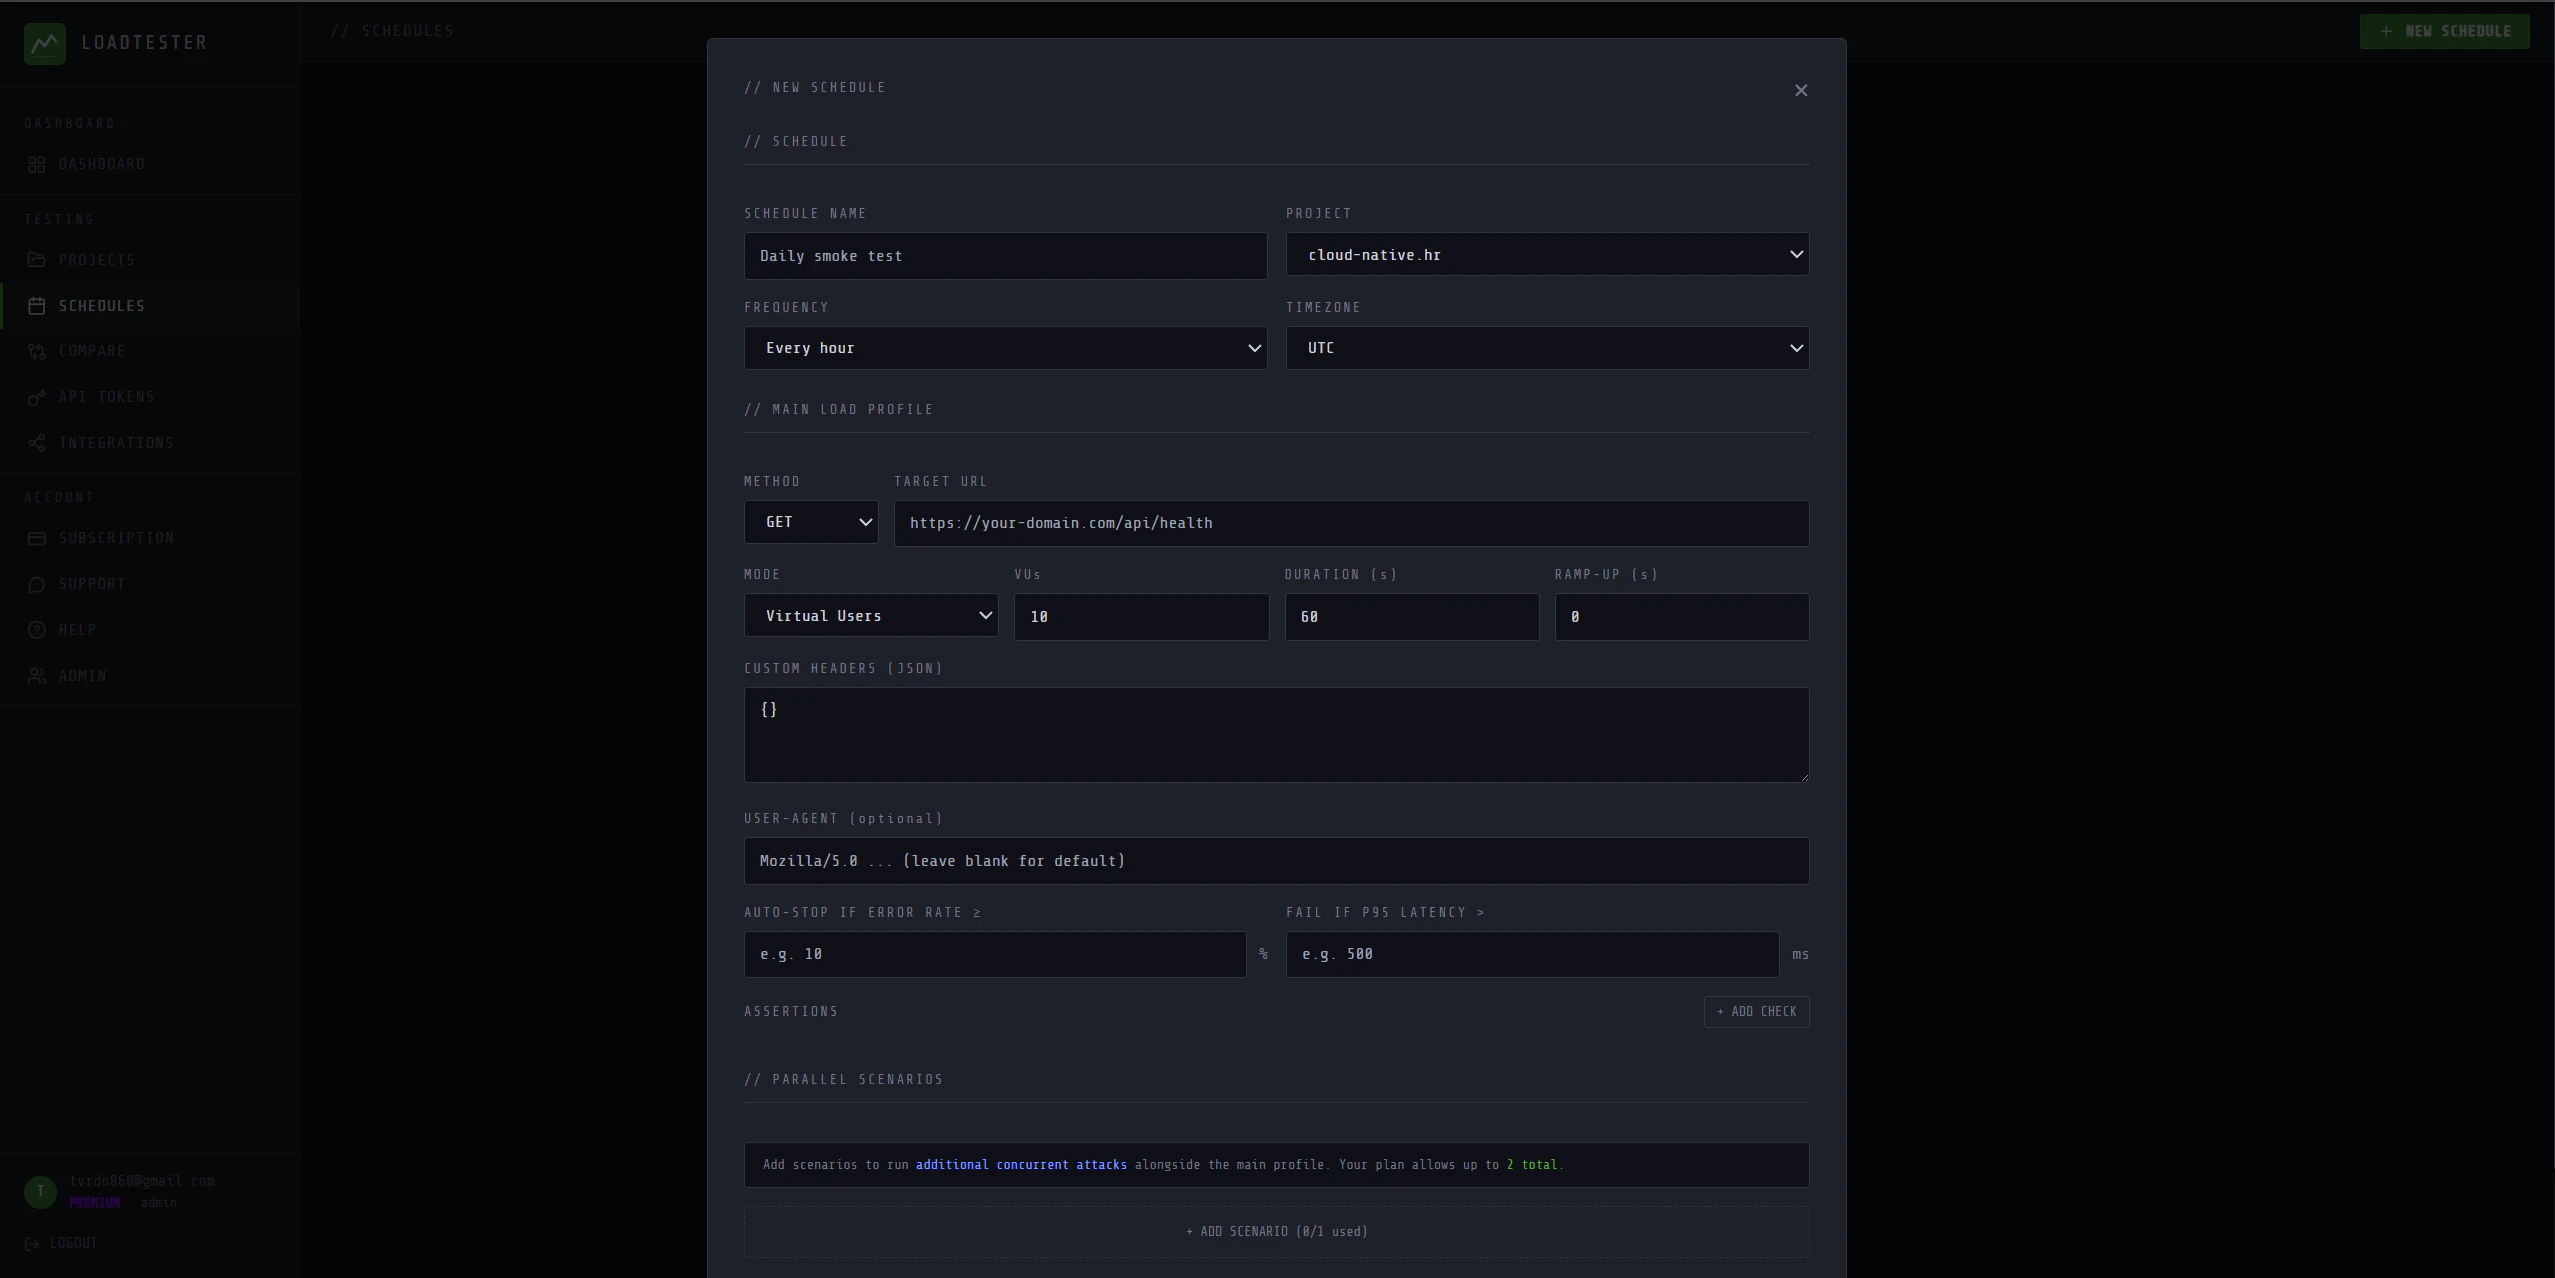Open the Subscription page
This screenshot has height=1278, width=2555.
(x=116, y=538)
